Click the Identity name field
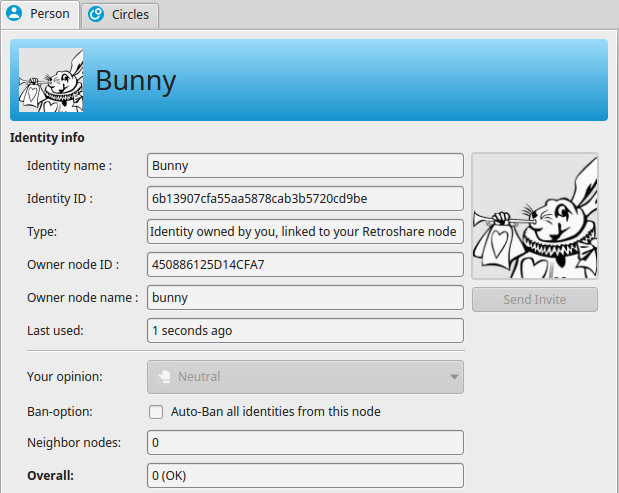 (305, 165)
